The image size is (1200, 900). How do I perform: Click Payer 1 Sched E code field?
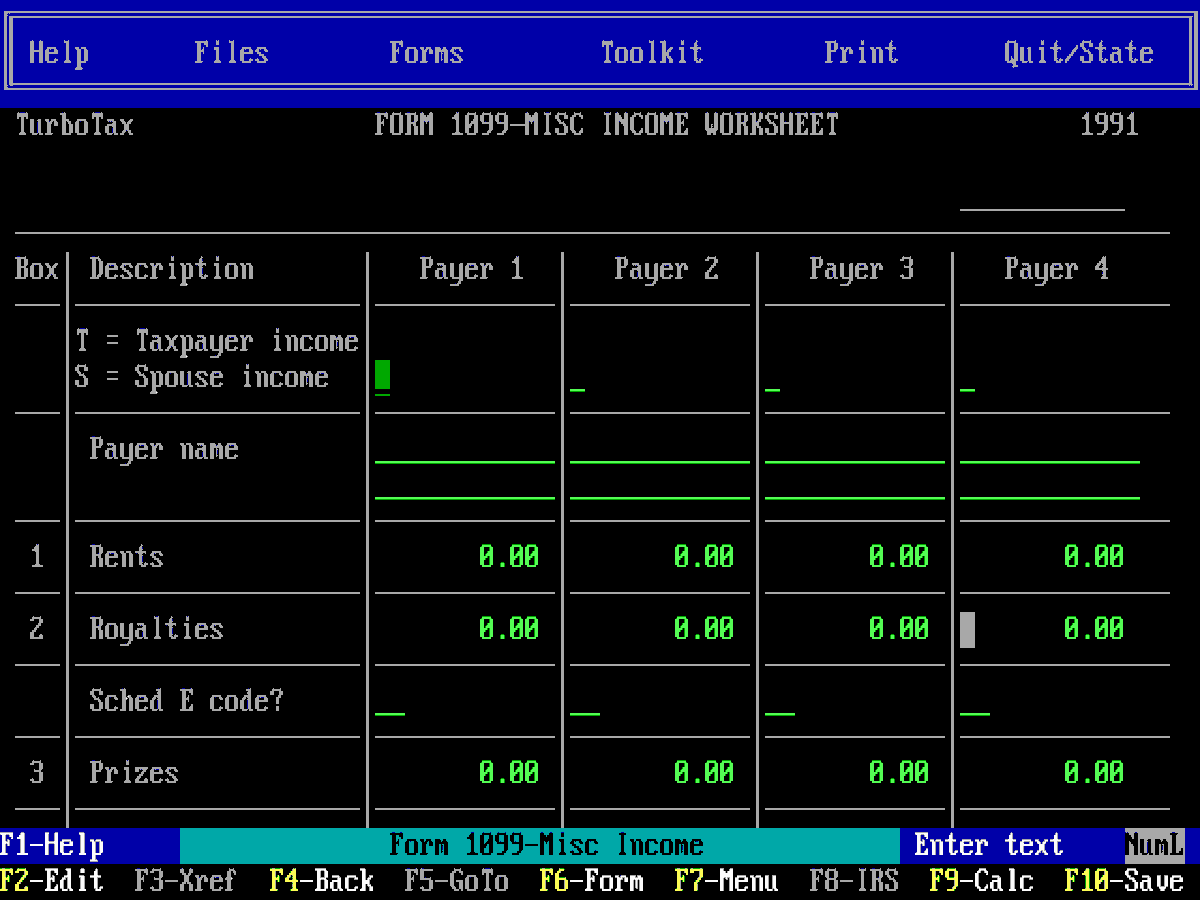click(x=390, y=701)
